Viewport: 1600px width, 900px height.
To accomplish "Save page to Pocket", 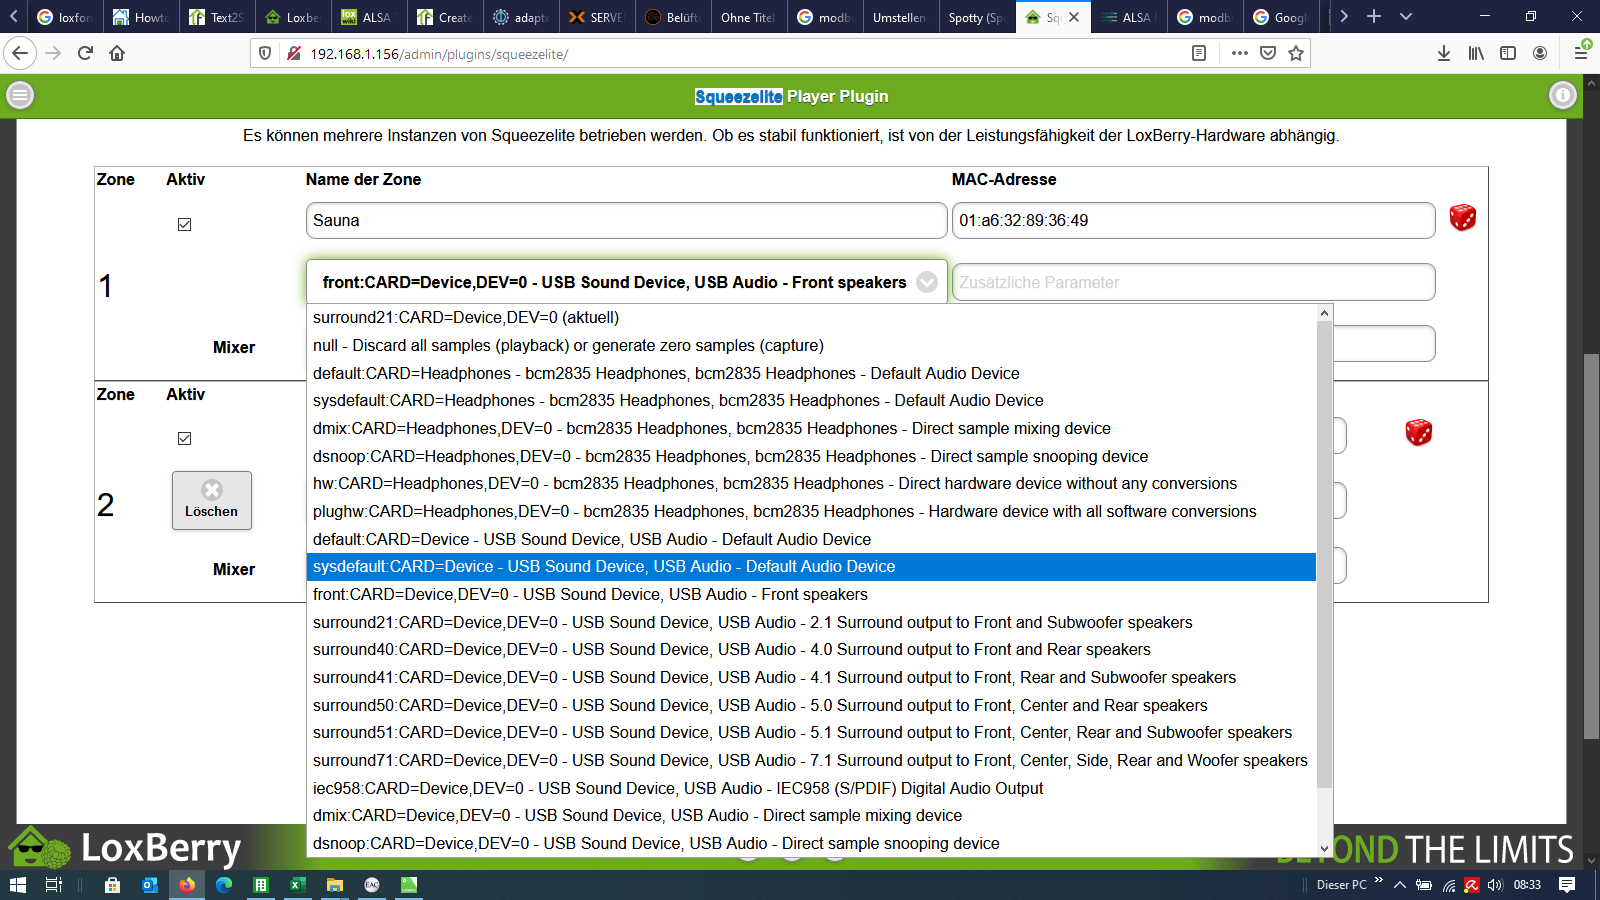I will coord(1268,53).
